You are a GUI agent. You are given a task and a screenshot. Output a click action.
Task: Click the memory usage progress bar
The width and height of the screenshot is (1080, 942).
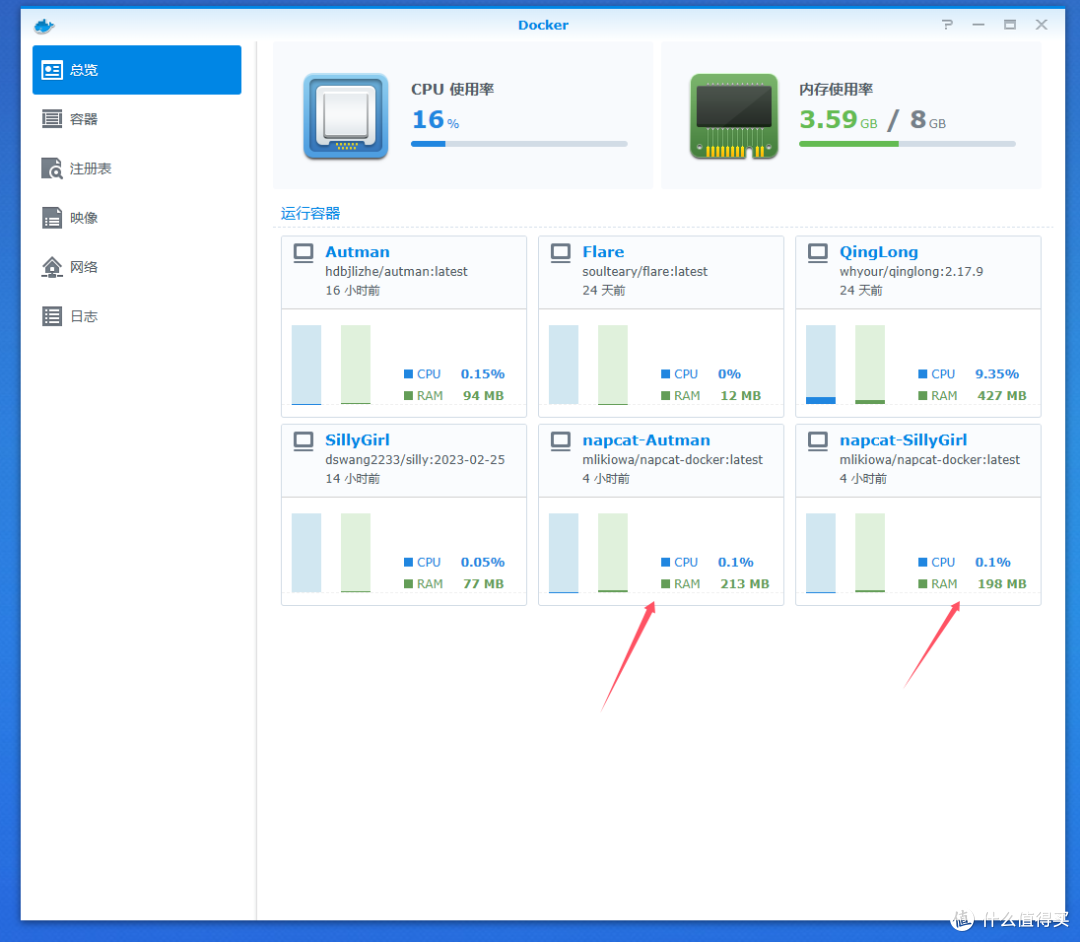tap(907, 144)
